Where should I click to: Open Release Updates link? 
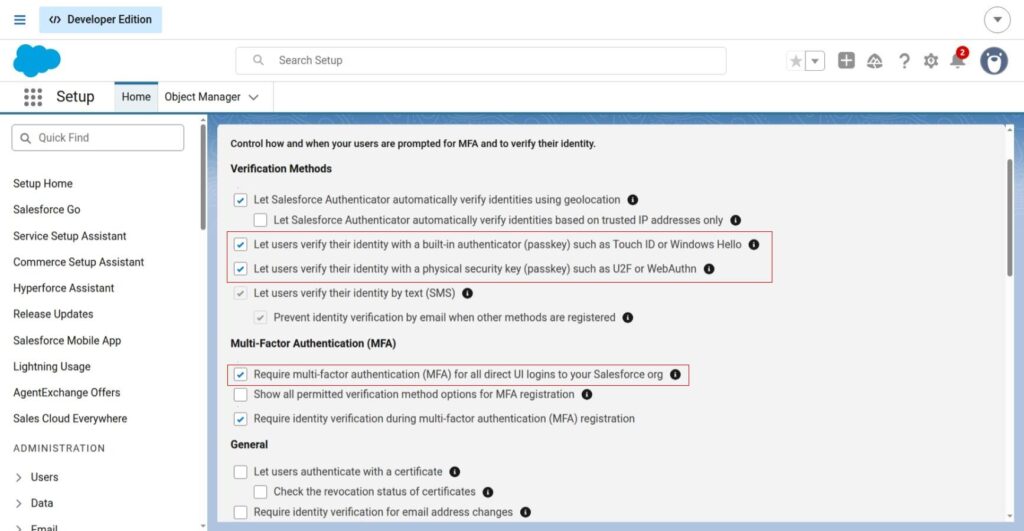(x=53, y=314)
